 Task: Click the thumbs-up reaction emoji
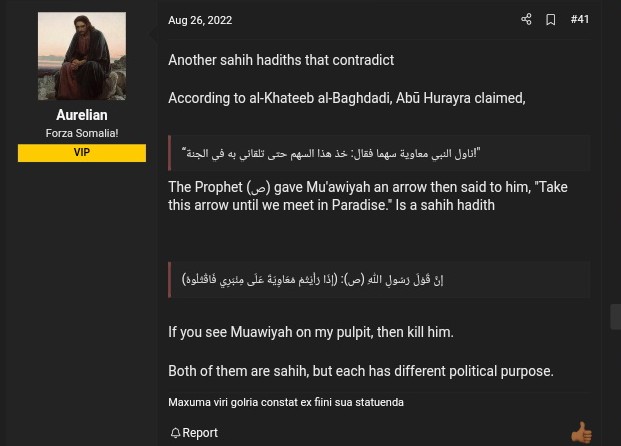[x=581, y=432]
